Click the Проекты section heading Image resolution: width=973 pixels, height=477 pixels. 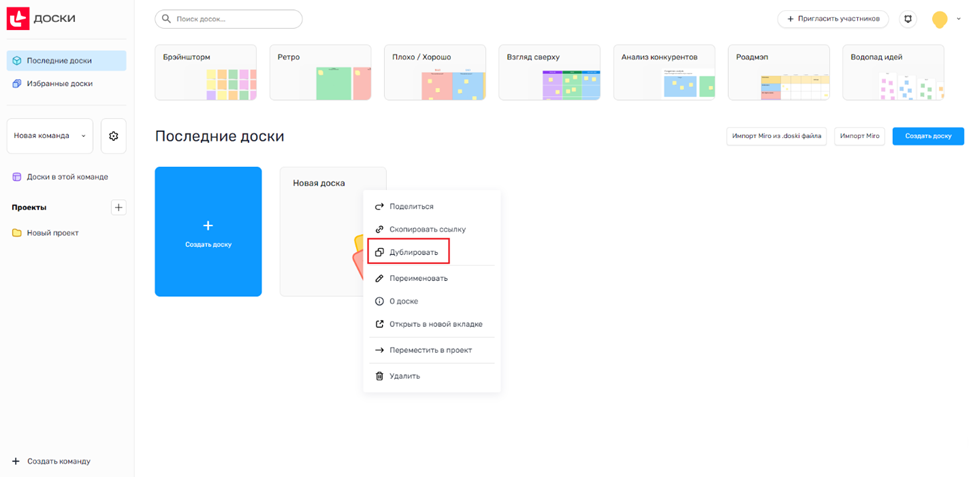pos(29,207)
